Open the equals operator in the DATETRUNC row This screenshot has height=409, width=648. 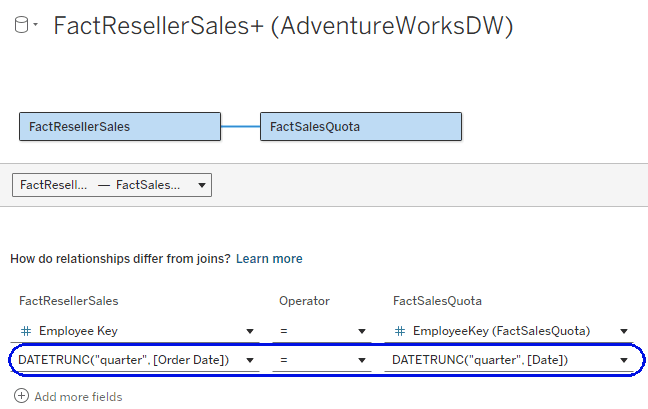click(x=317, y=360)
